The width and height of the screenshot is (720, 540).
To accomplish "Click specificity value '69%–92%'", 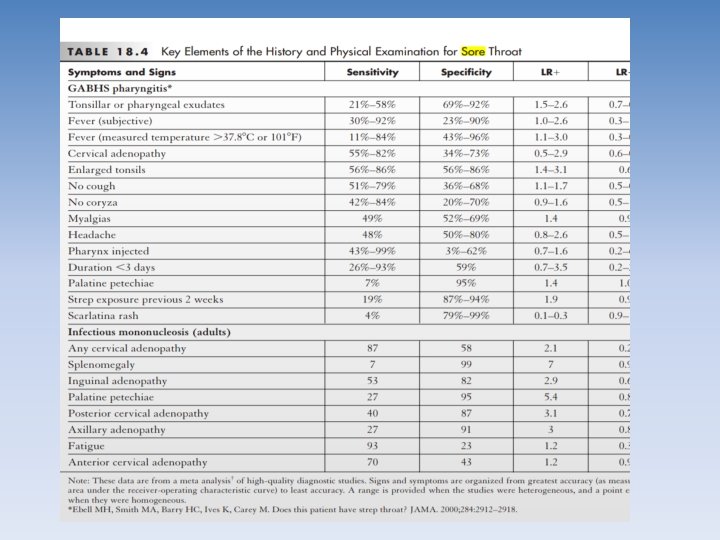I will [466, 105].
